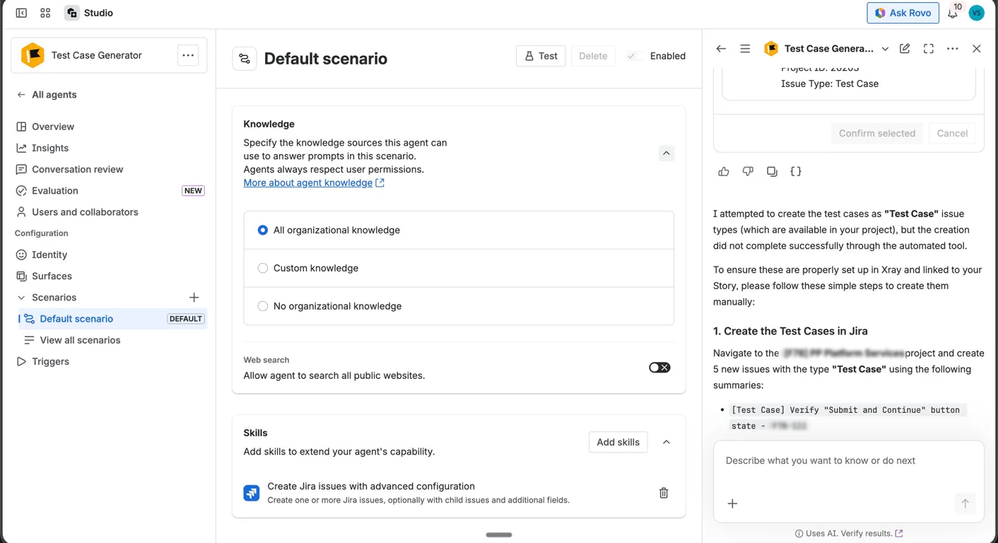Image resolution: width=998 pixels, height=543 pixels.
Task: Add a new scenario with plus icon
Action: [194, 297]
